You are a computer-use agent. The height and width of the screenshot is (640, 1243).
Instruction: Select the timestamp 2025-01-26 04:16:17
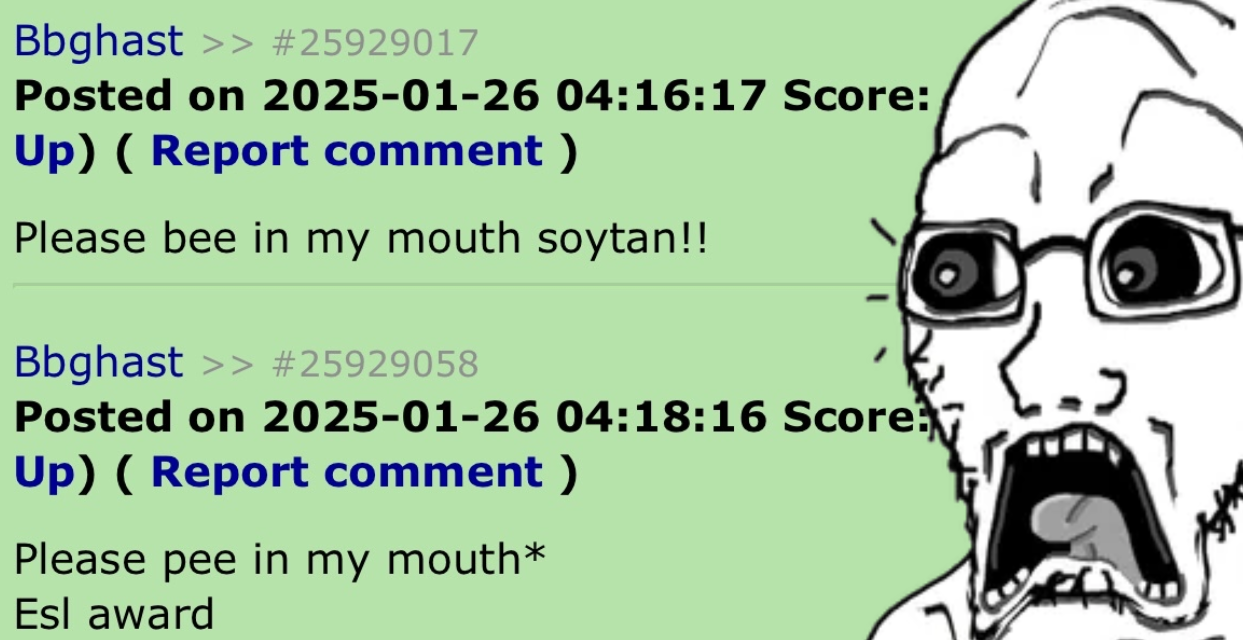click(x=515, y=96)
